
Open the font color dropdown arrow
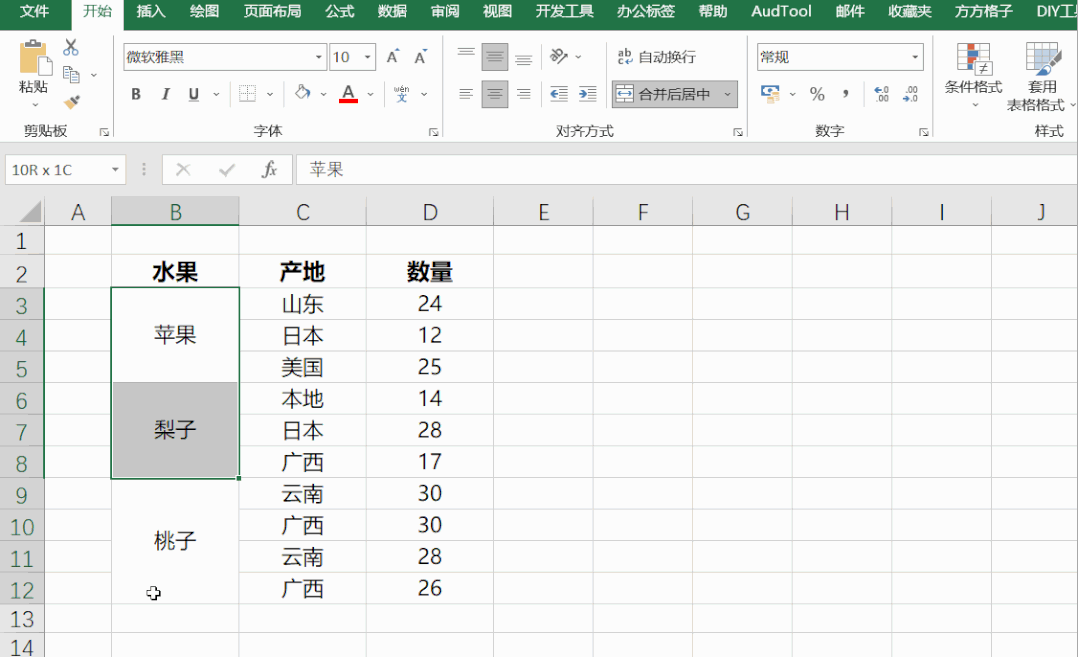coord(371,94)
